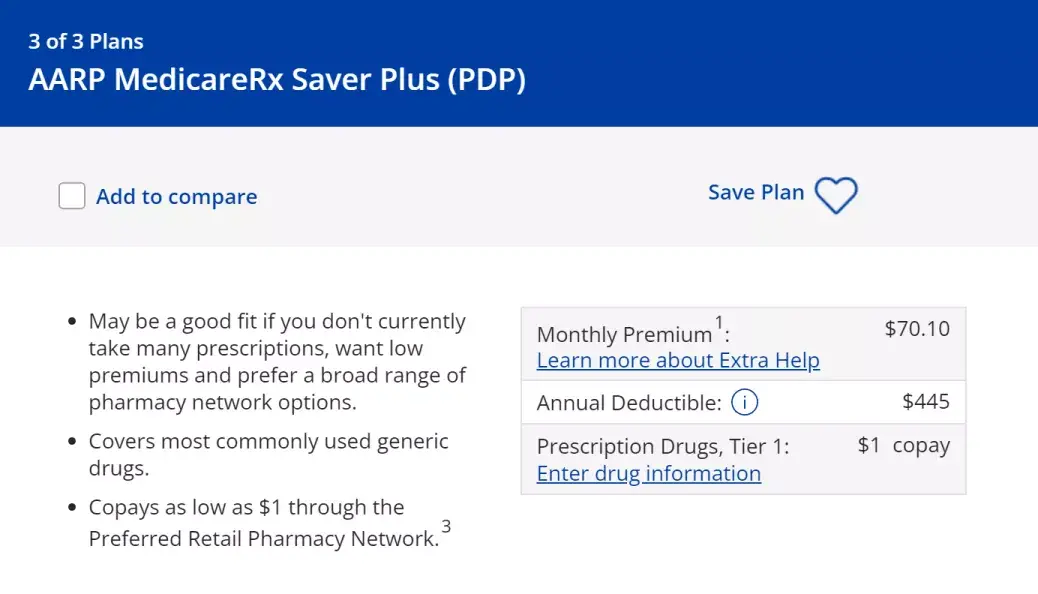The width and height of the screenshot is (1038, 594).
Task: Click the $445 annual deductible amount
Action: 926,403
